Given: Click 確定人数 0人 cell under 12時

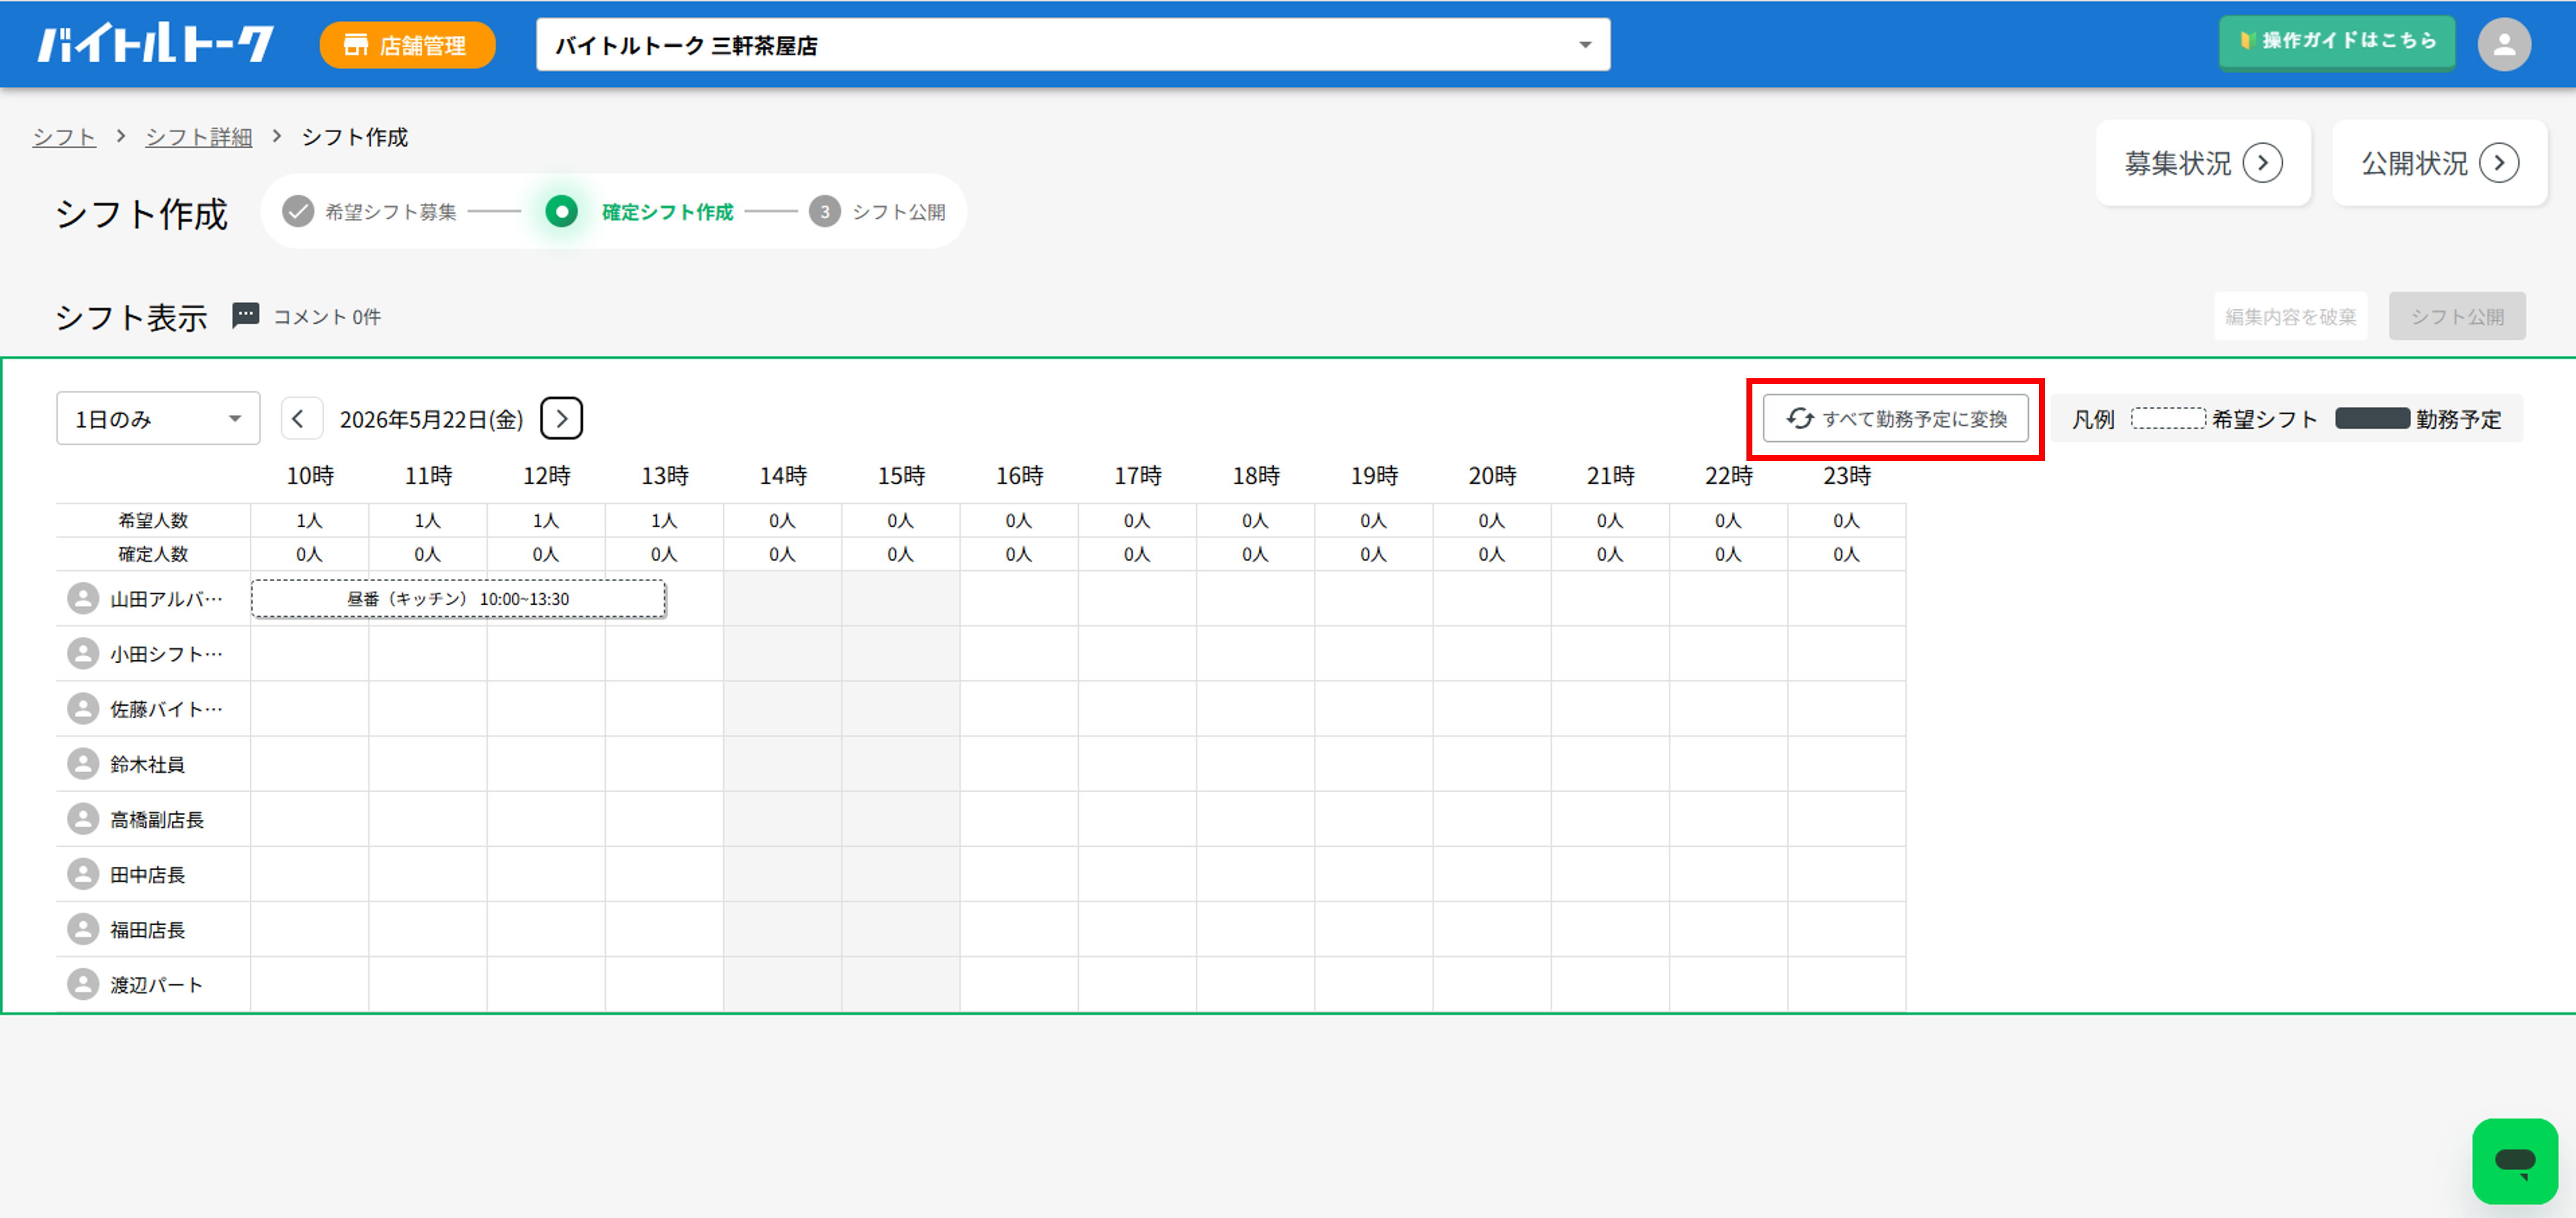Looking at the screenshot, I should click(x=546, y=554).
